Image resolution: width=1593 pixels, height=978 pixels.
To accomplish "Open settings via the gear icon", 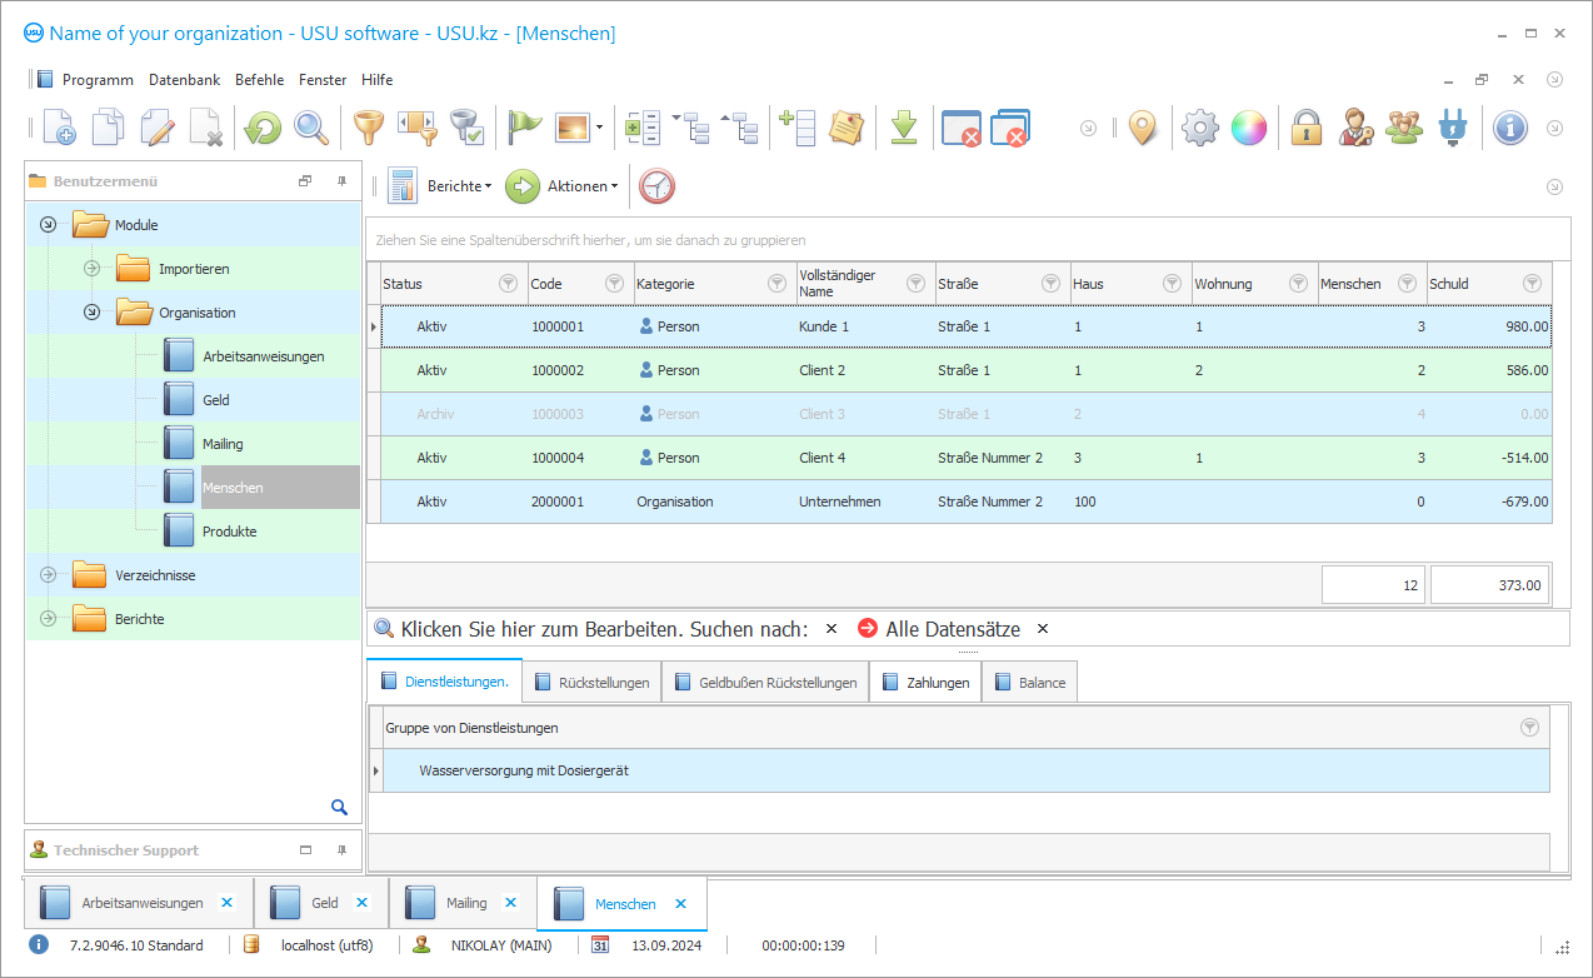I will (1200, 128).
